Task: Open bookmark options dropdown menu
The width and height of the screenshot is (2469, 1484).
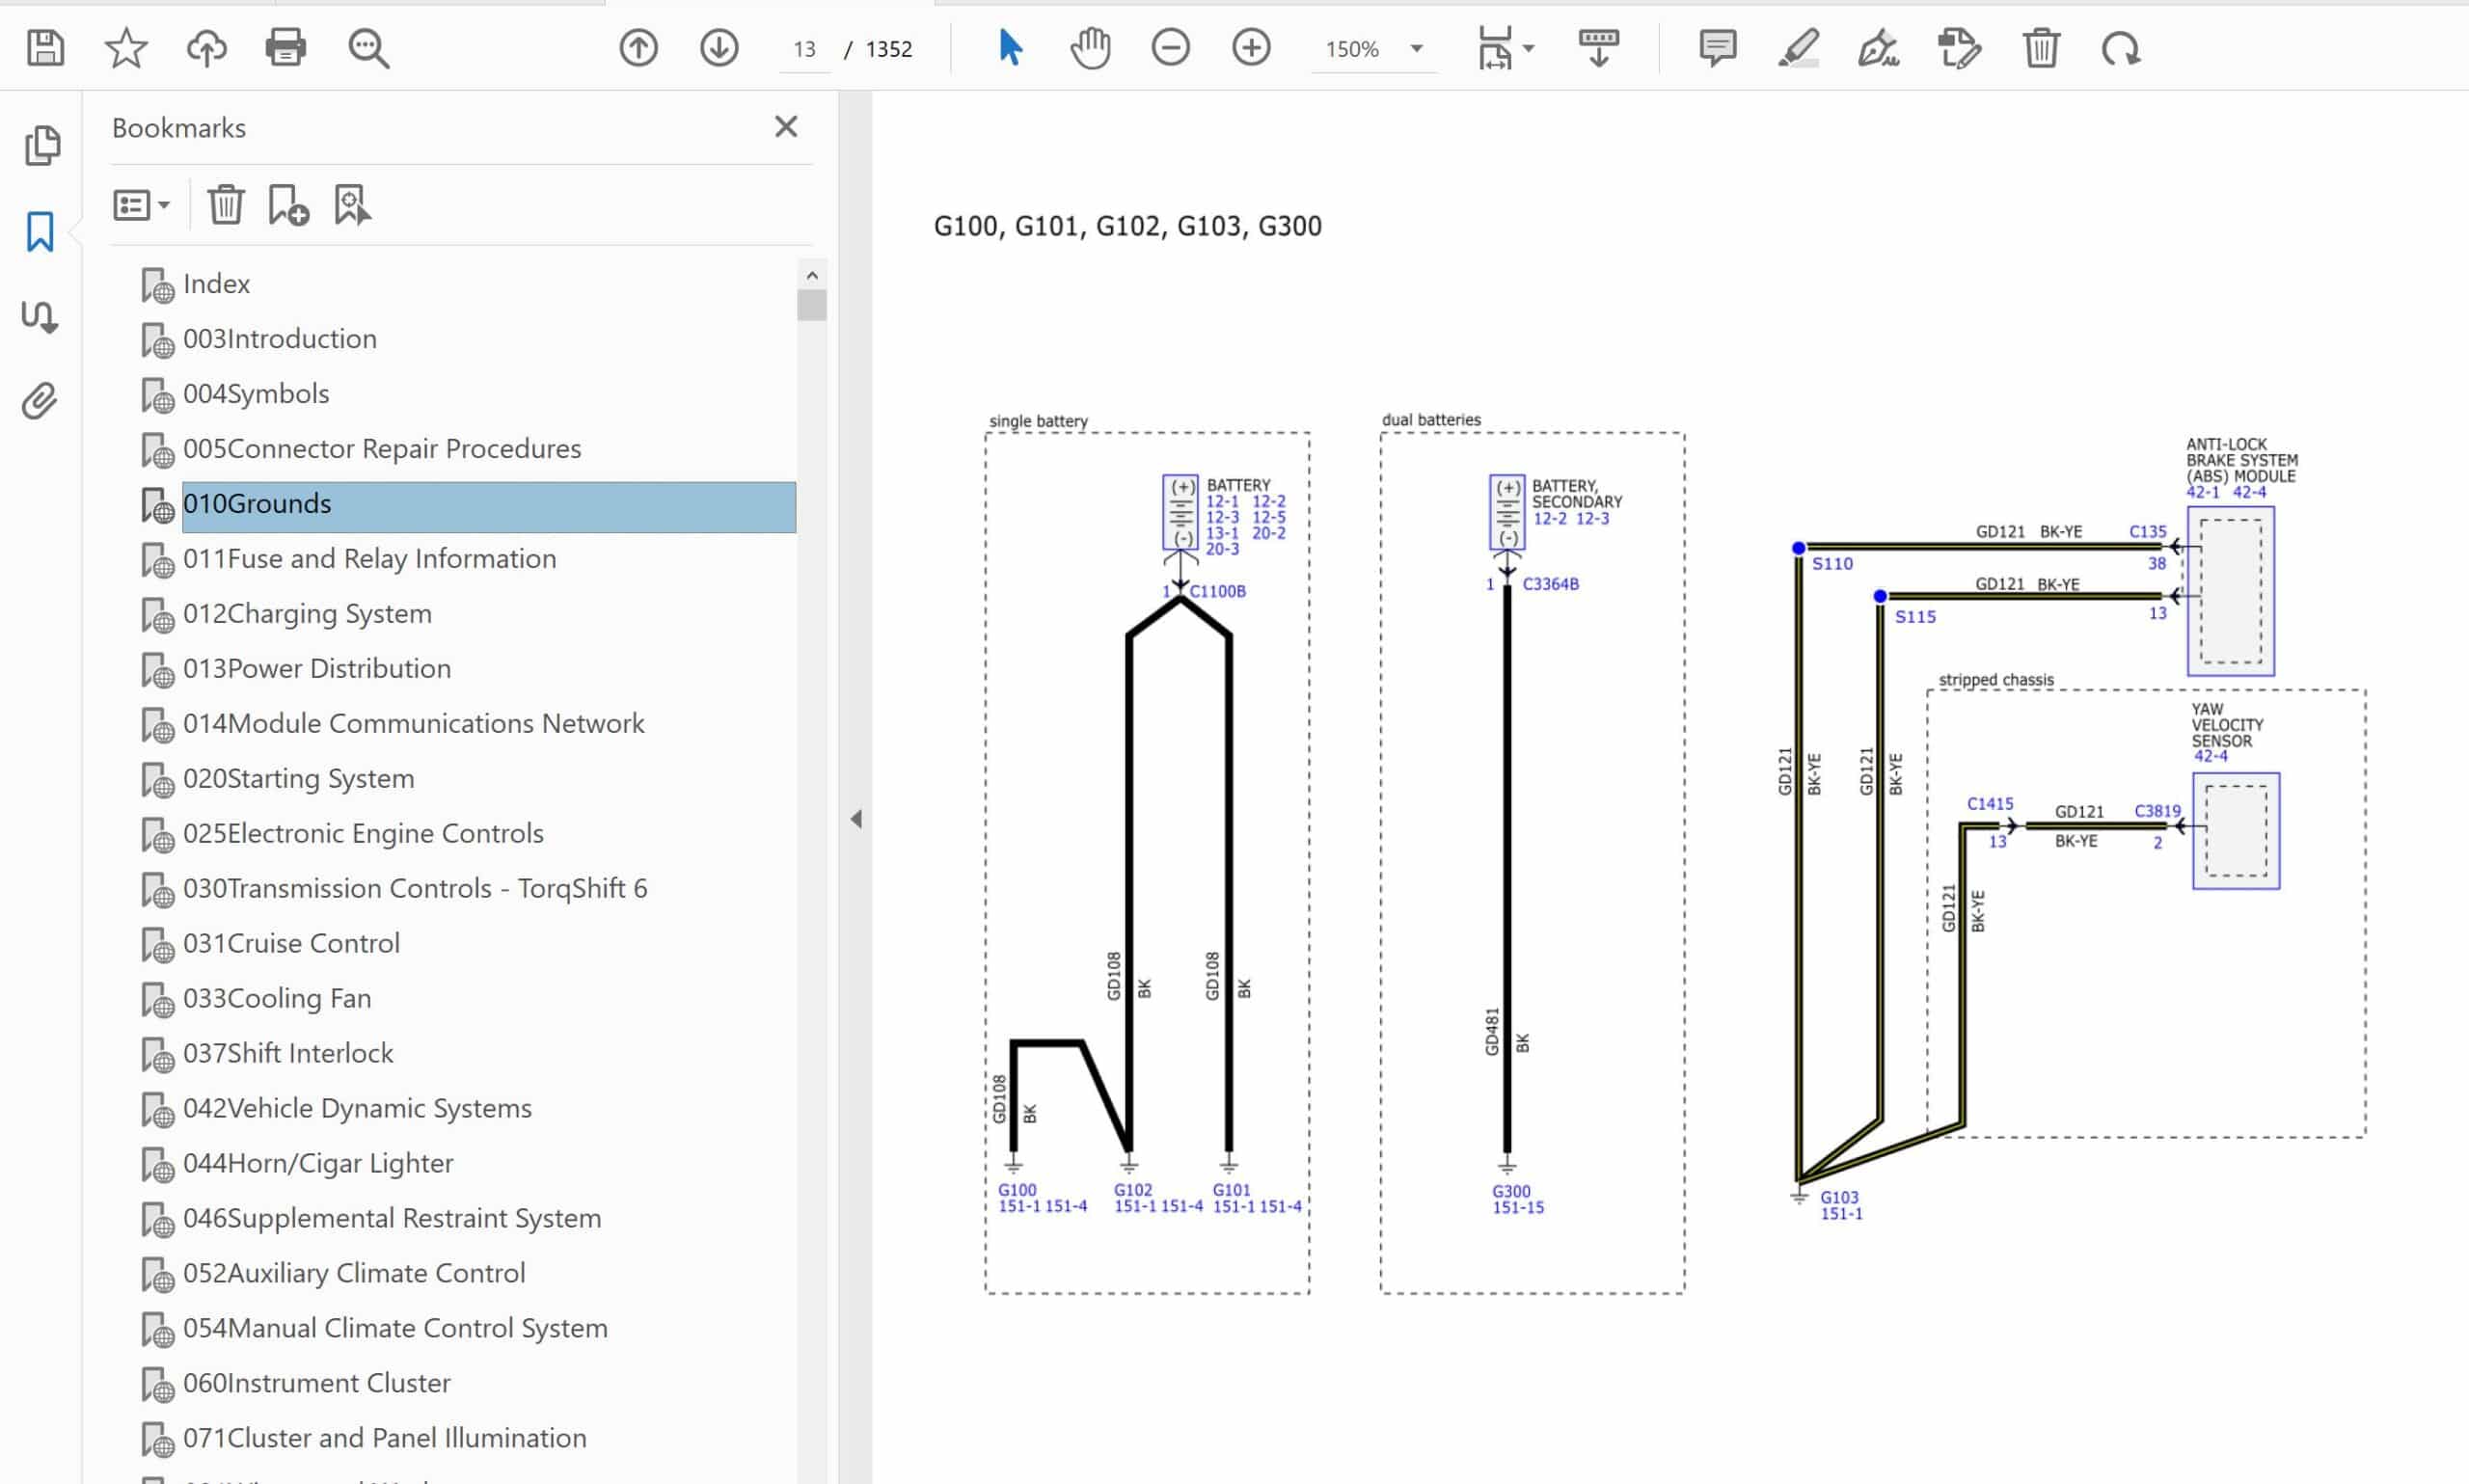Action: 141,205
